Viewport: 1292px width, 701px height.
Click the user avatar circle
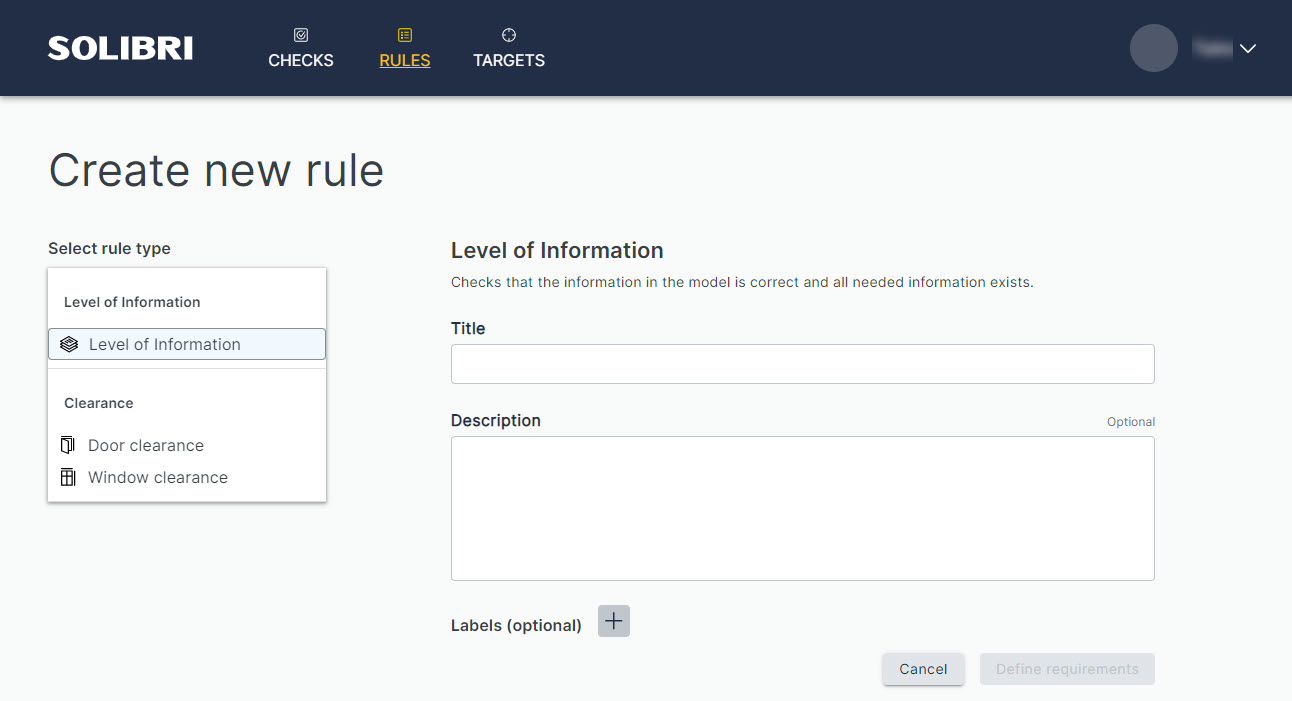click(x=1154, y=48)
